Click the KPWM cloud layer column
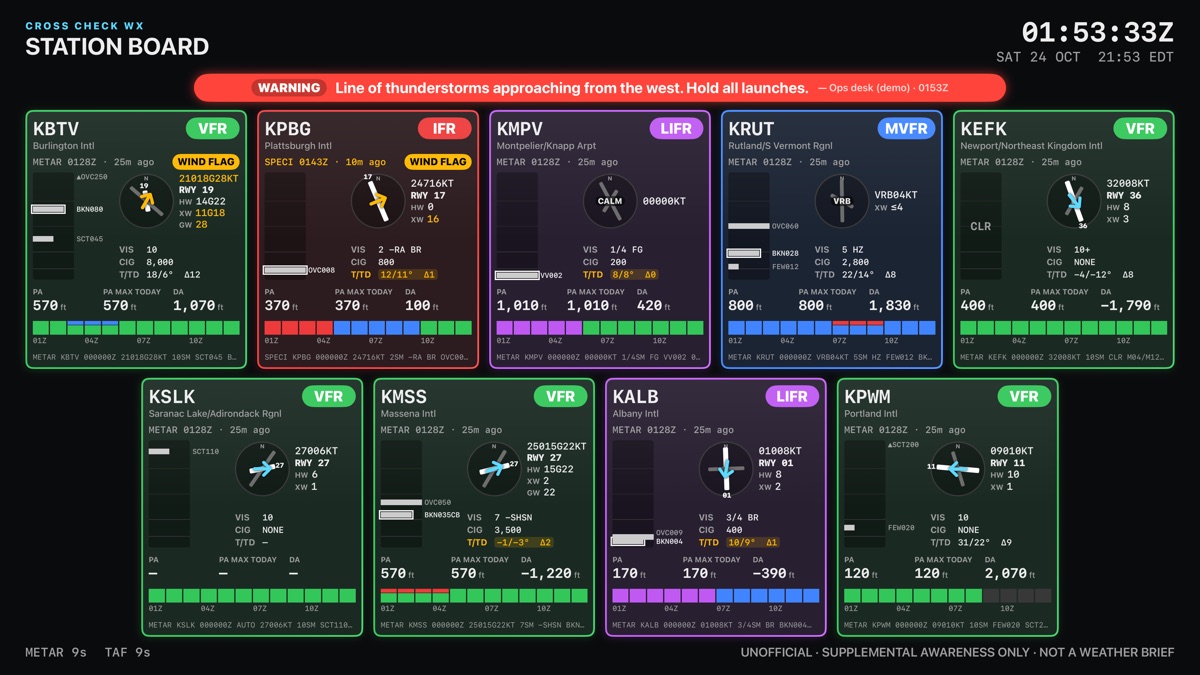This screenshot has width=1200, height=675. (x=865, y=494)
